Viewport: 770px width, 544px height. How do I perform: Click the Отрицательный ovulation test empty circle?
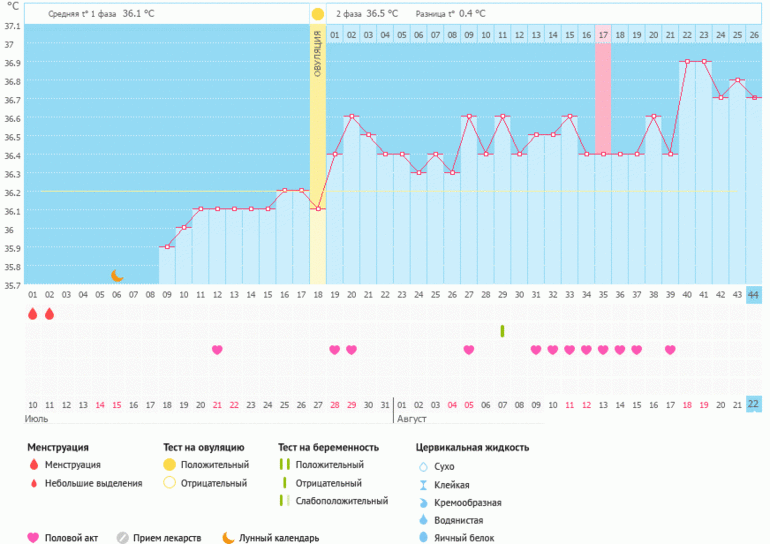(170, 483)
